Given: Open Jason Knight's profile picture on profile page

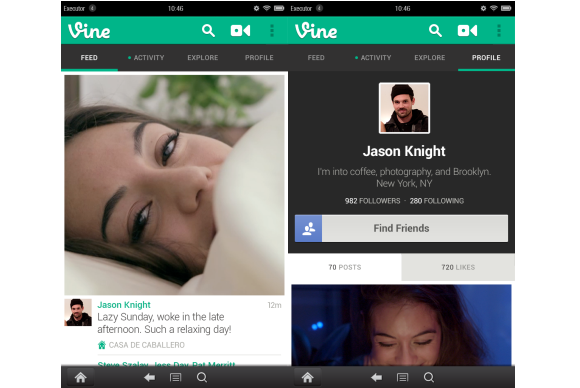Looking at the screenshot, I should point(404,108).
